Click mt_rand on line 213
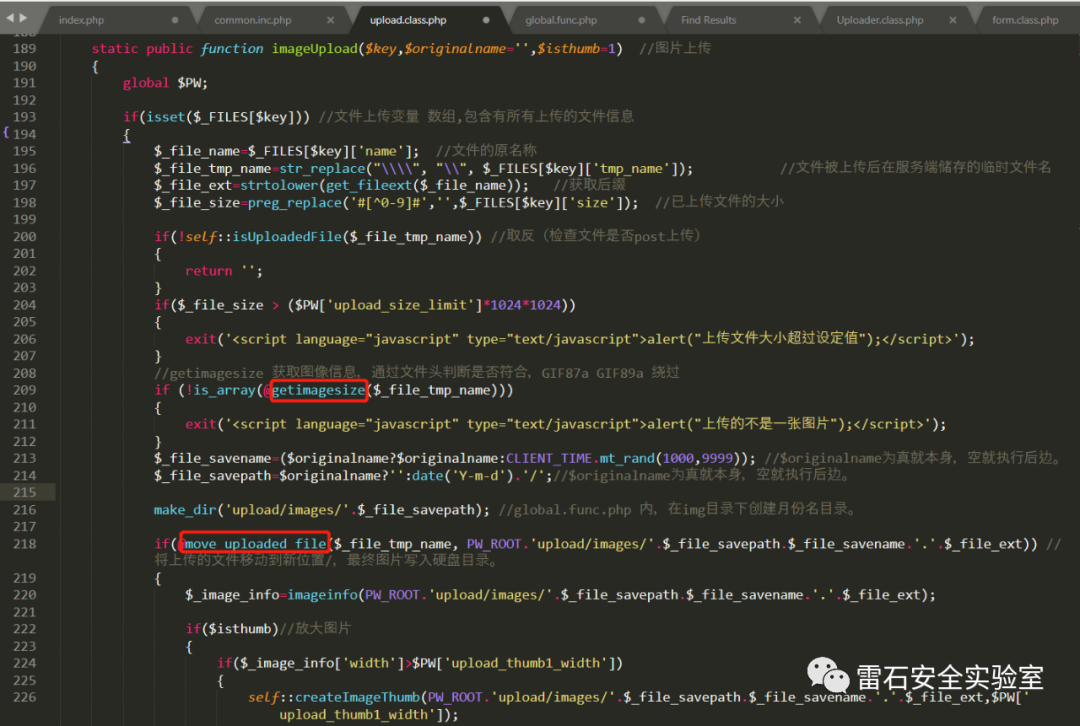 tap(627, 459)
